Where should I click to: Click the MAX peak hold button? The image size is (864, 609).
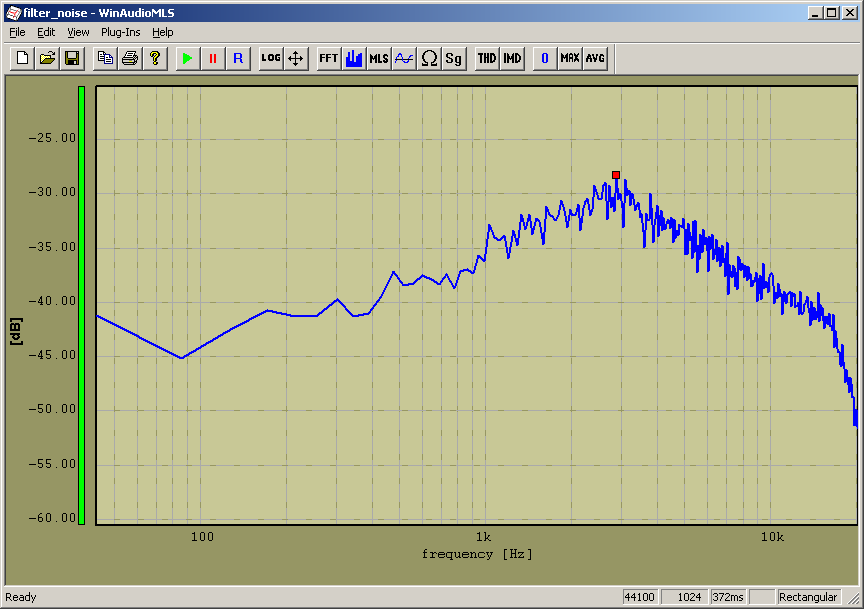[570, 58]
